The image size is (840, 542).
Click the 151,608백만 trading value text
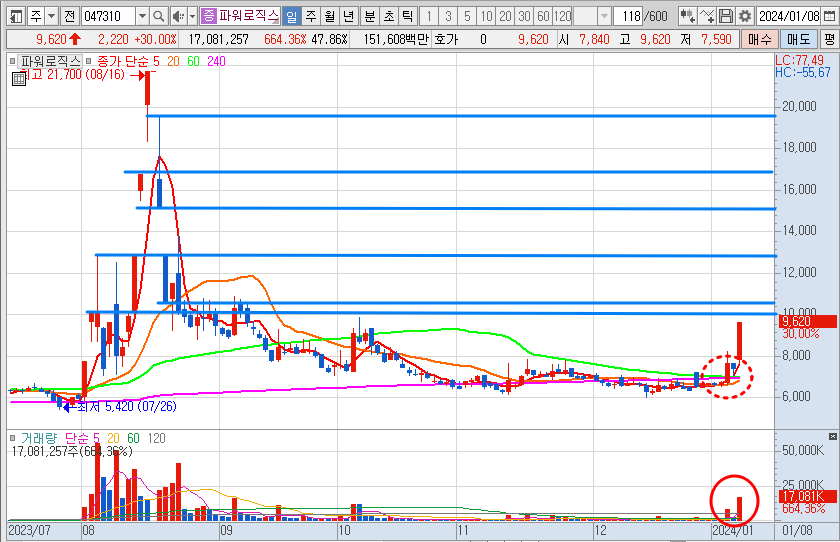(x=396, y=39)
